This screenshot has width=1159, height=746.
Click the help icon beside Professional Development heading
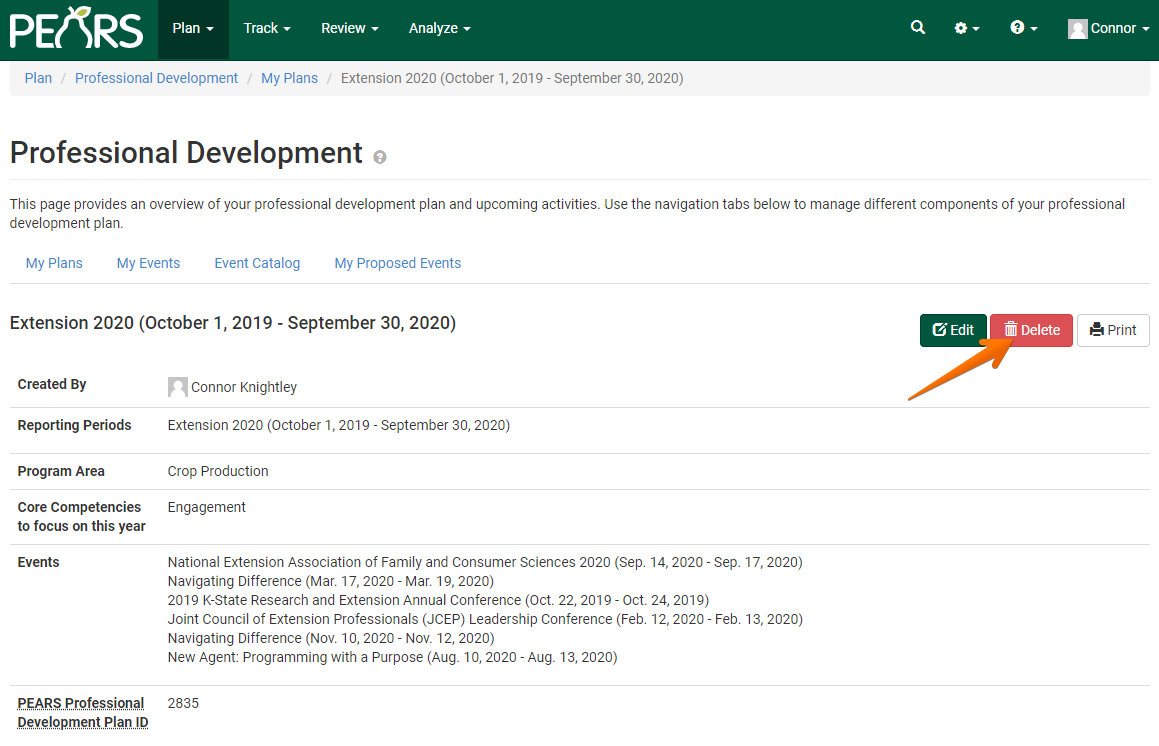click(379, 157)
